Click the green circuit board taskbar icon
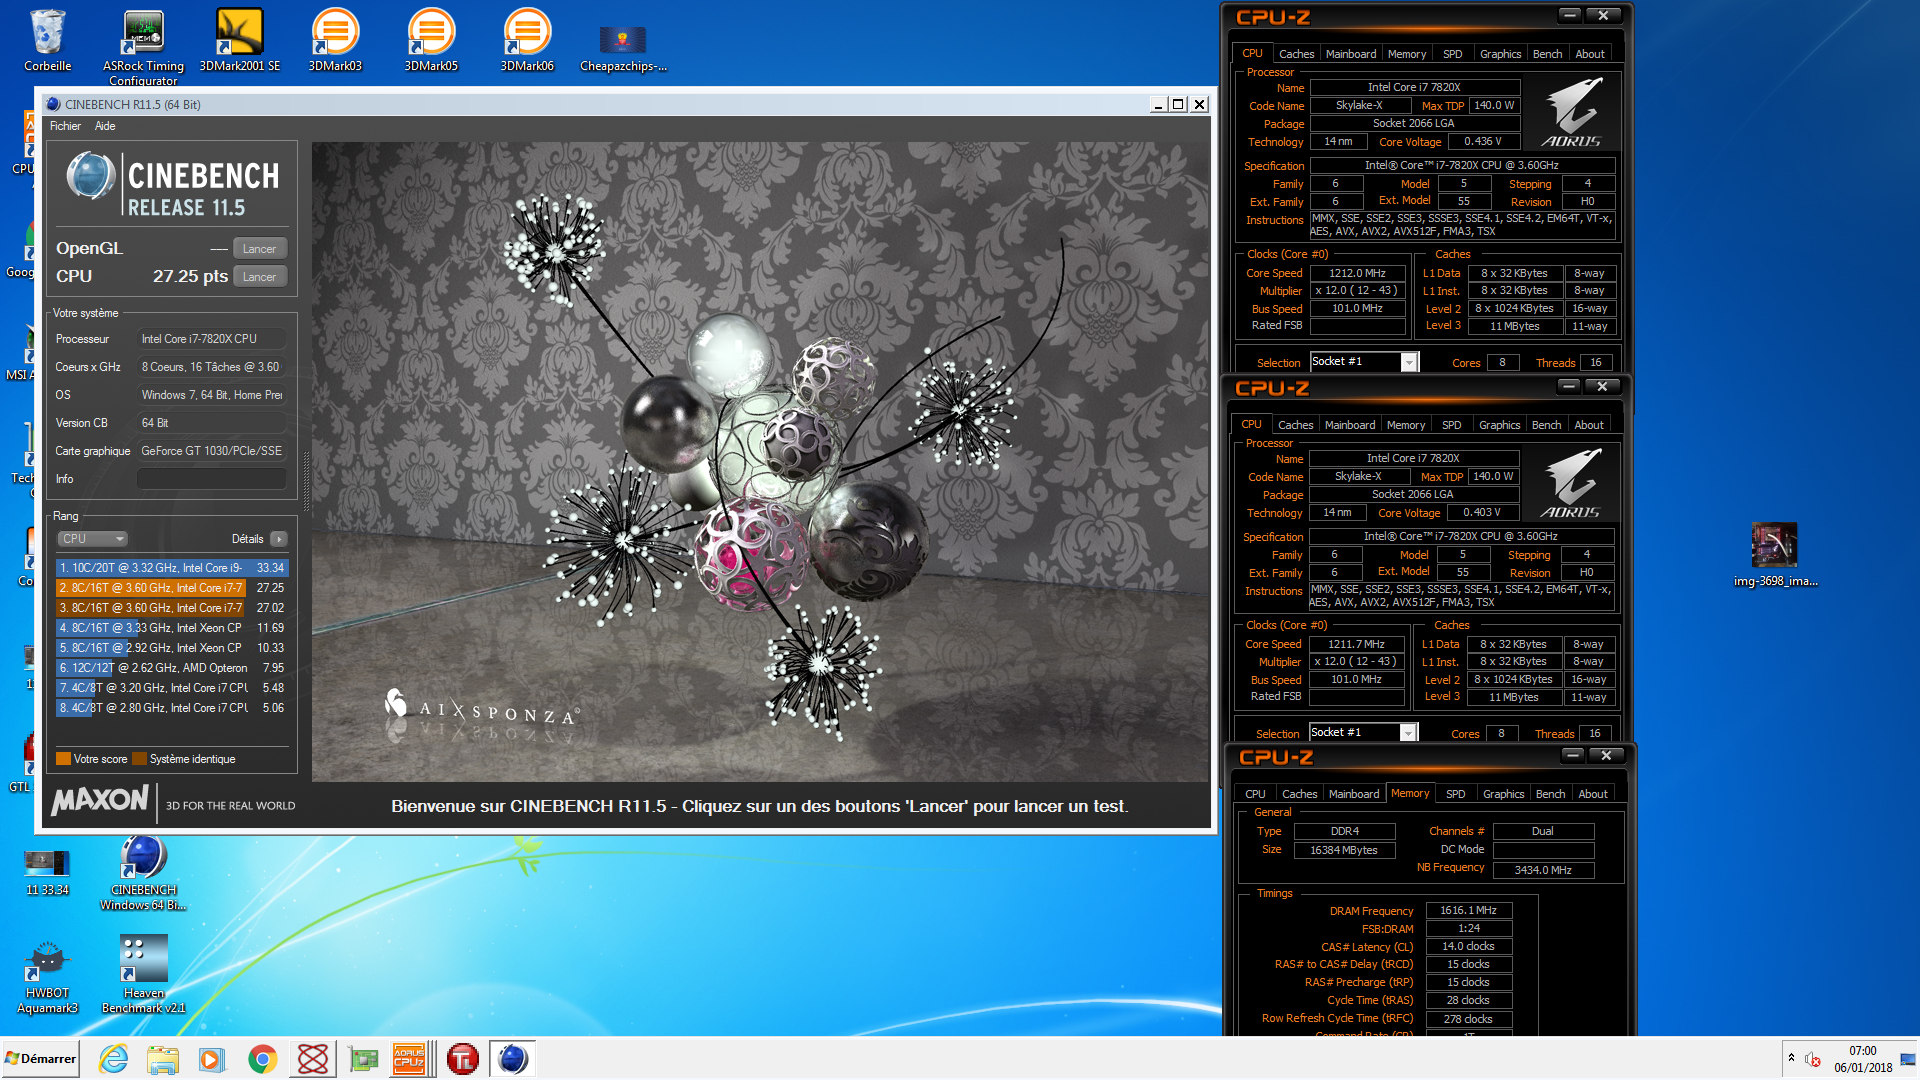Image resolution: width=1920 pixels, height=1080 pixels. pos(363,1059)
